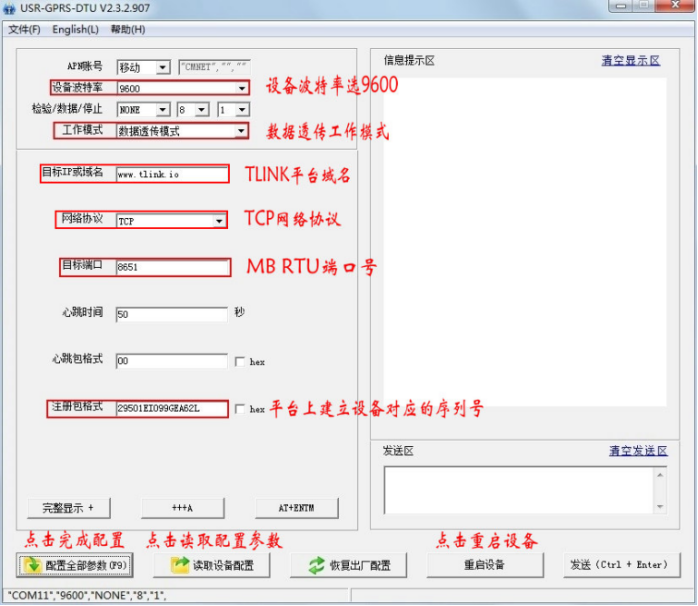Click the 清空显示区 link

click(630, 60)
